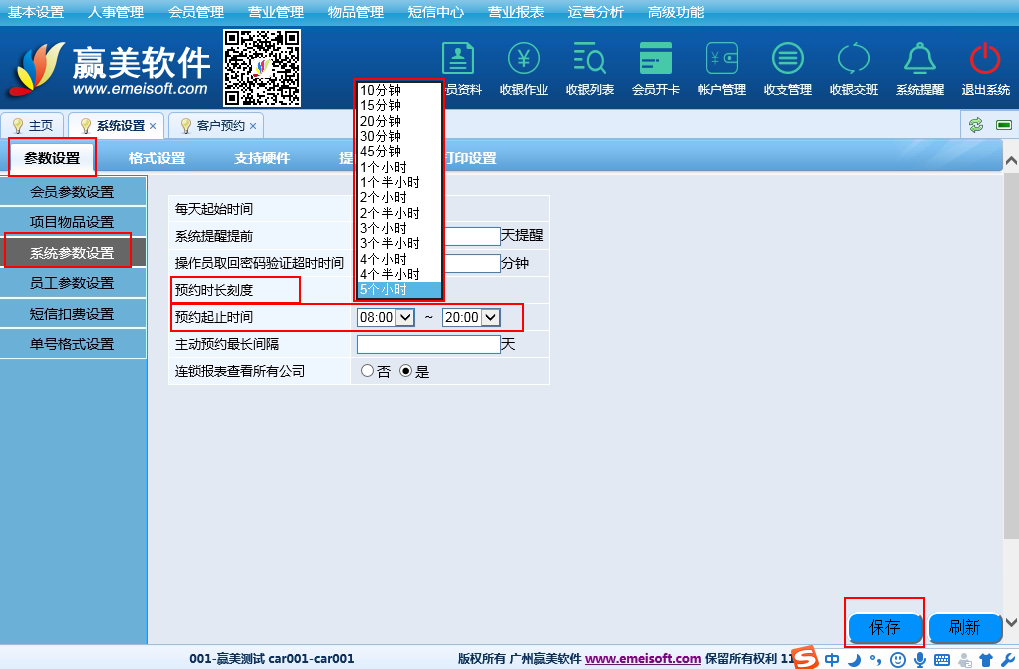Select 否 radio for 连锁报表查看所有公司
This screenshot has width=1019, height=669.
(367, 371)
